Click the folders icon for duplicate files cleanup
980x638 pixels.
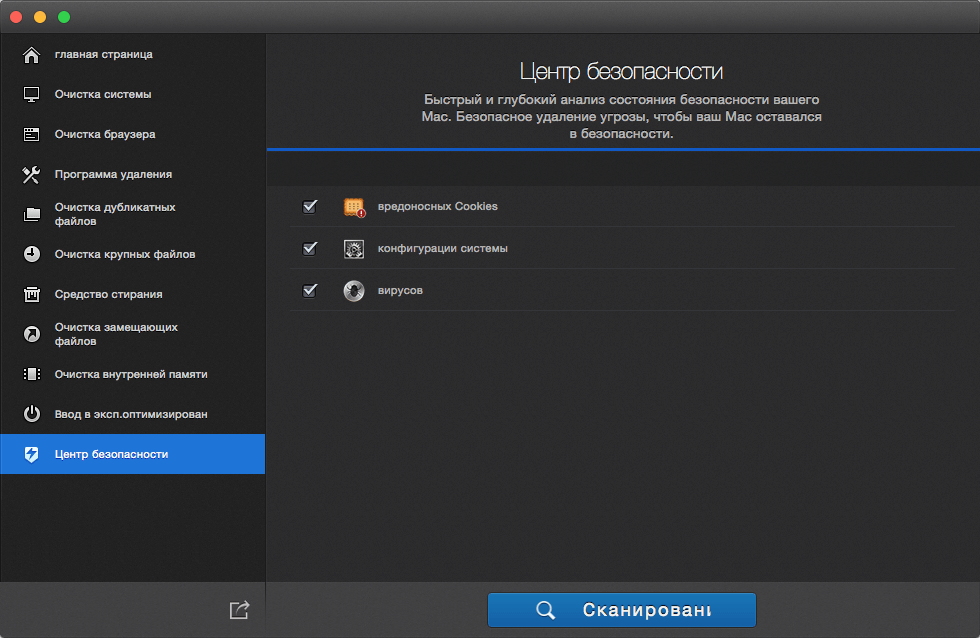tap(31, 214)
